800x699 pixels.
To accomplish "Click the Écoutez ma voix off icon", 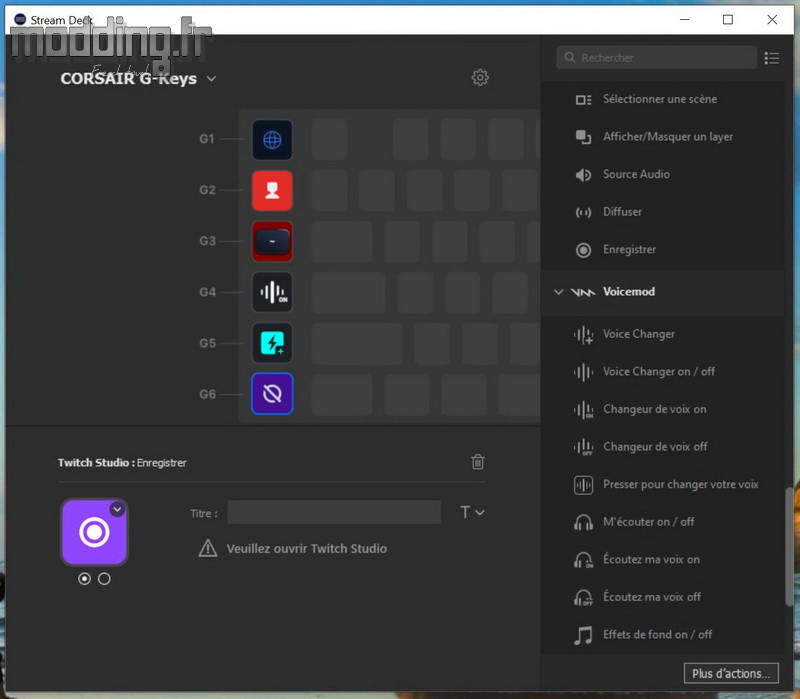I will point(583,597).
